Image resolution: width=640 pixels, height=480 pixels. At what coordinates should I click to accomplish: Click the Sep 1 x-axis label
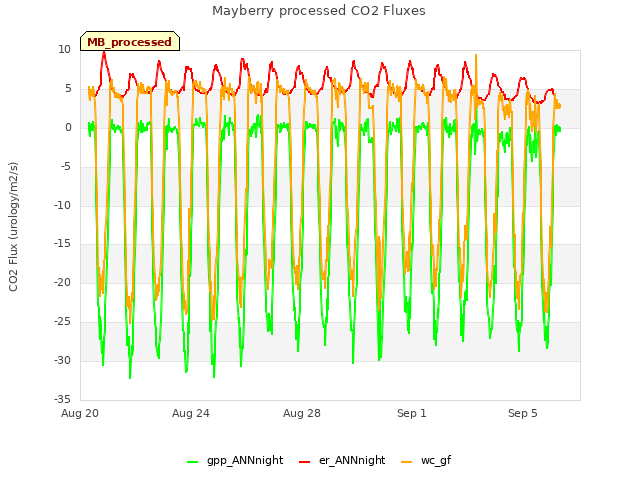412,413
